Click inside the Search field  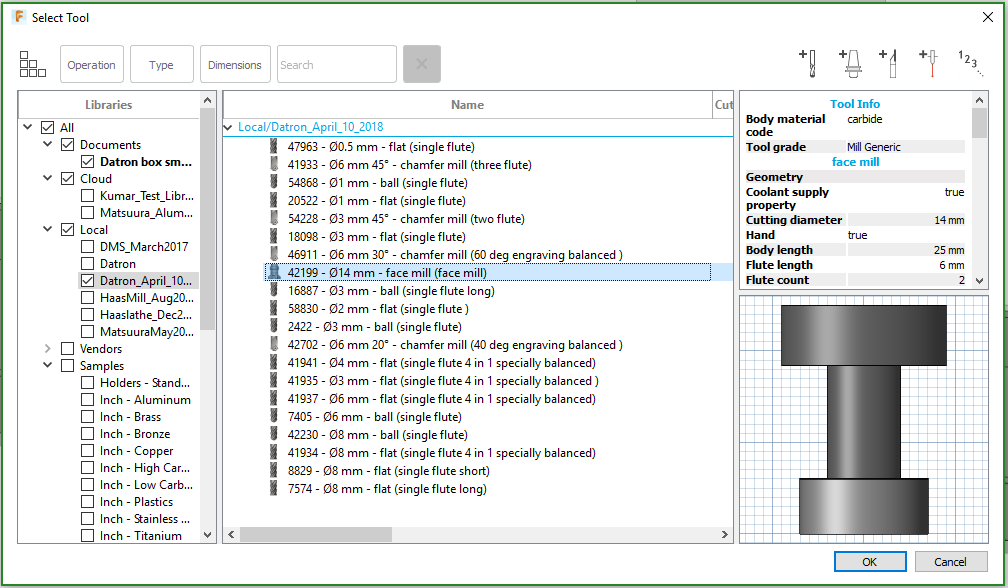(337, 64)
